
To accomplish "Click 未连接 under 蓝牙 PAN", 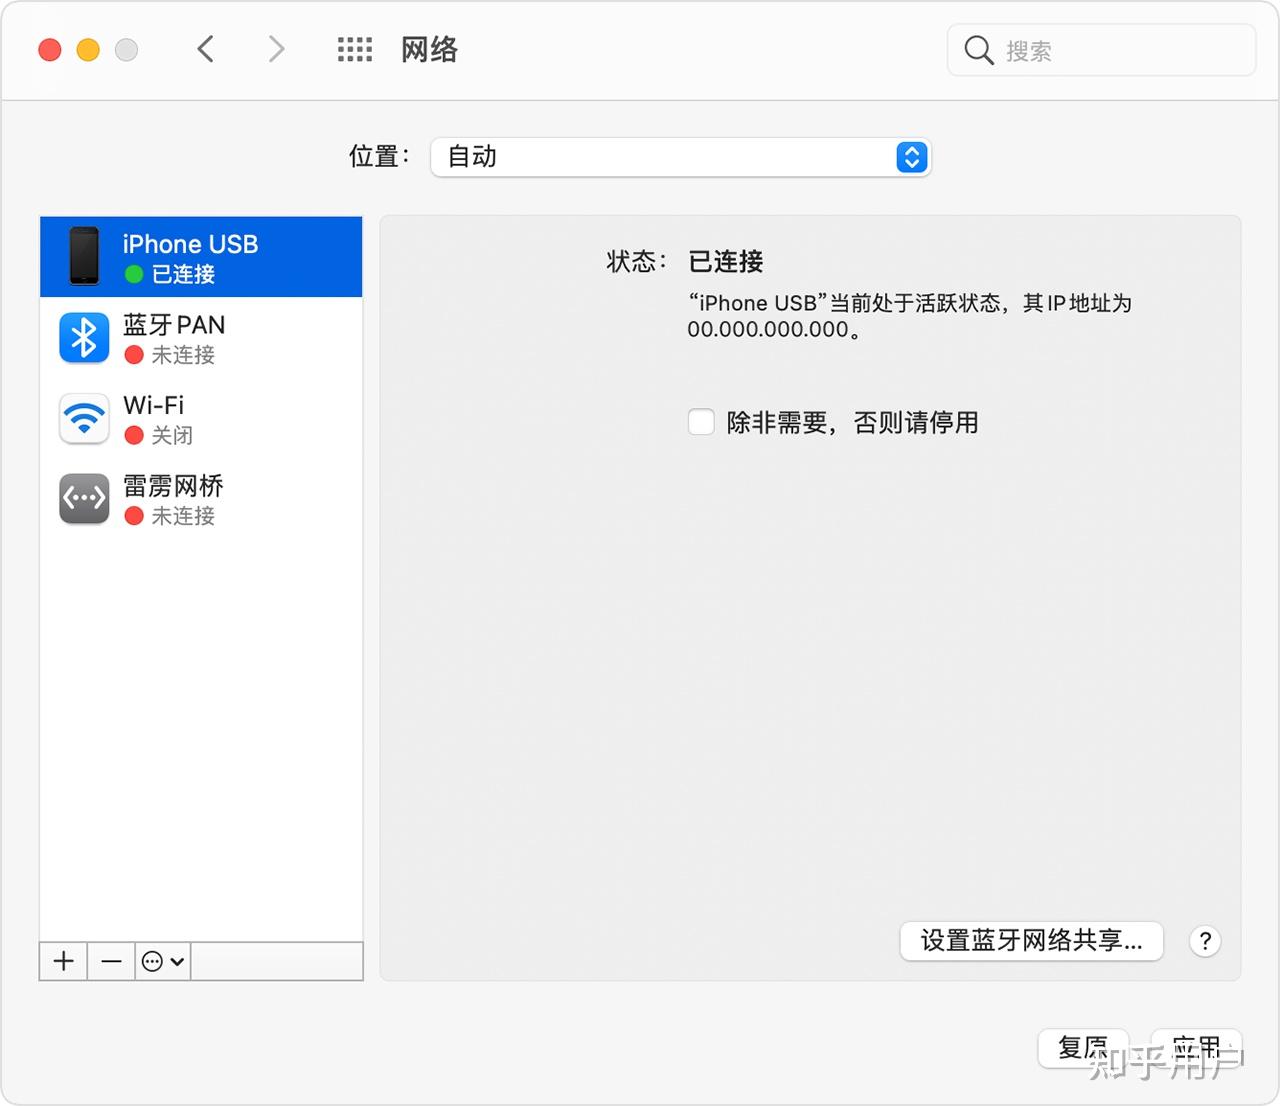I will tap(183, 355).
